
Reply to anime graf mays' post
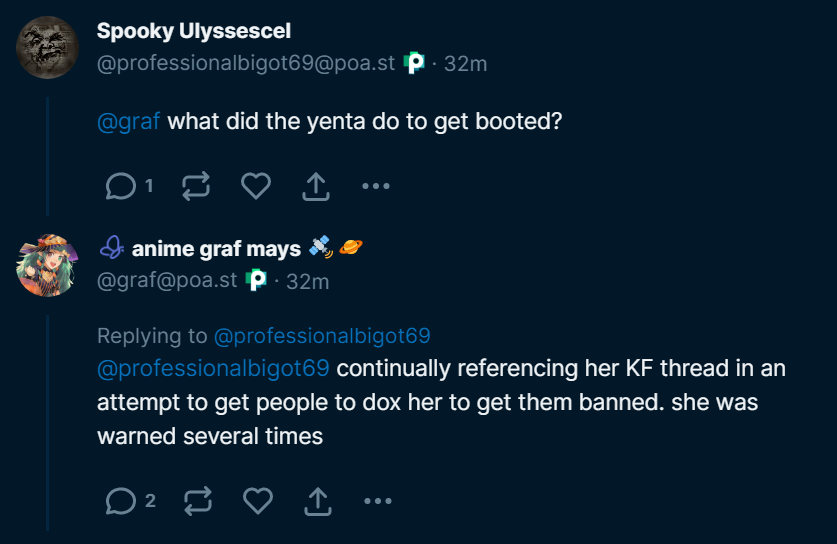[121, 500]
